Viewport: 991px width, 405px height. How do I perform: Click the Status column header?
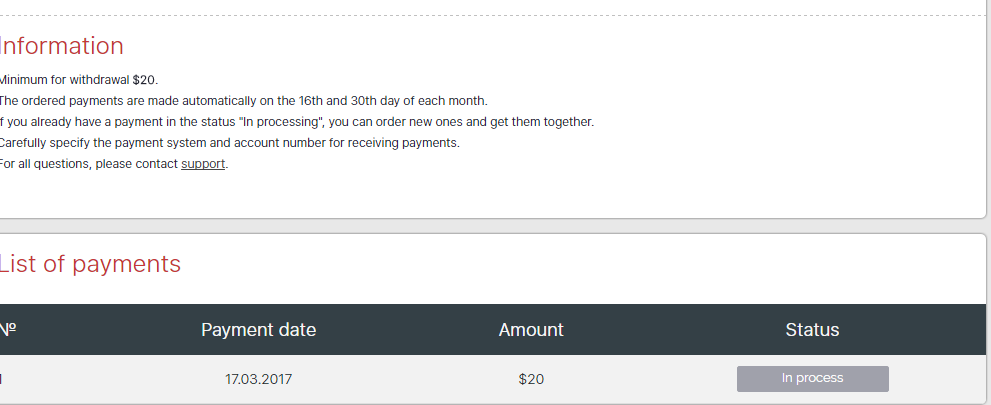pos(812,330)
